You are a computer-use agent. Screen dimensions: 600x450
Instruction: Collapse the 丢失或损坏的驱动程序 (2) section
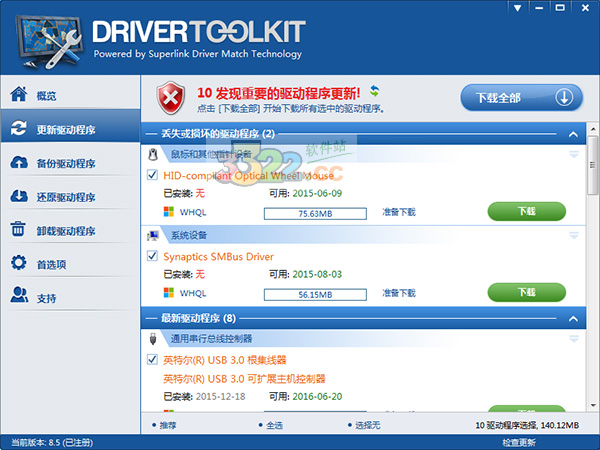point(573,134)
